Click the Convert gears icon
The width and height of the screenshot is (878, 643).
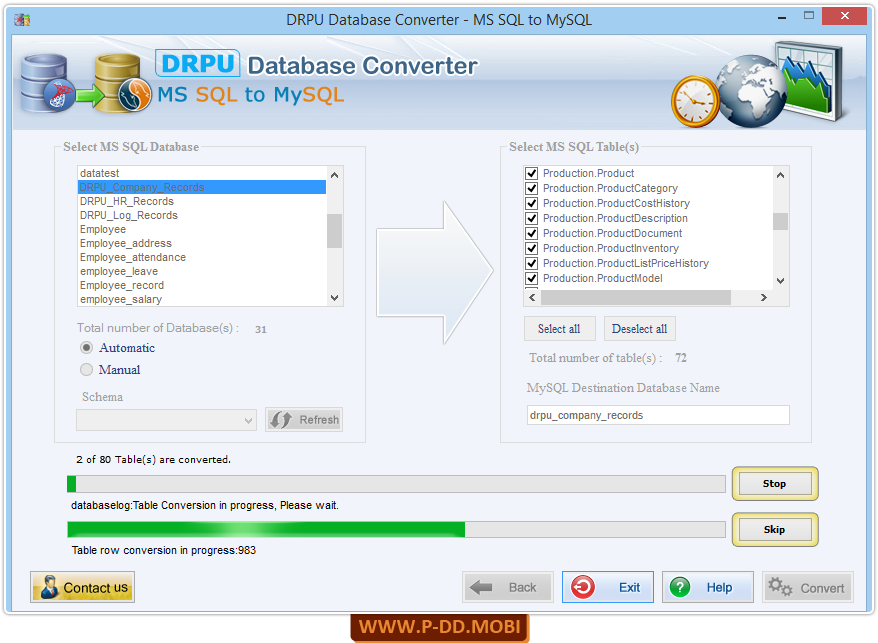tap(780, 587)
